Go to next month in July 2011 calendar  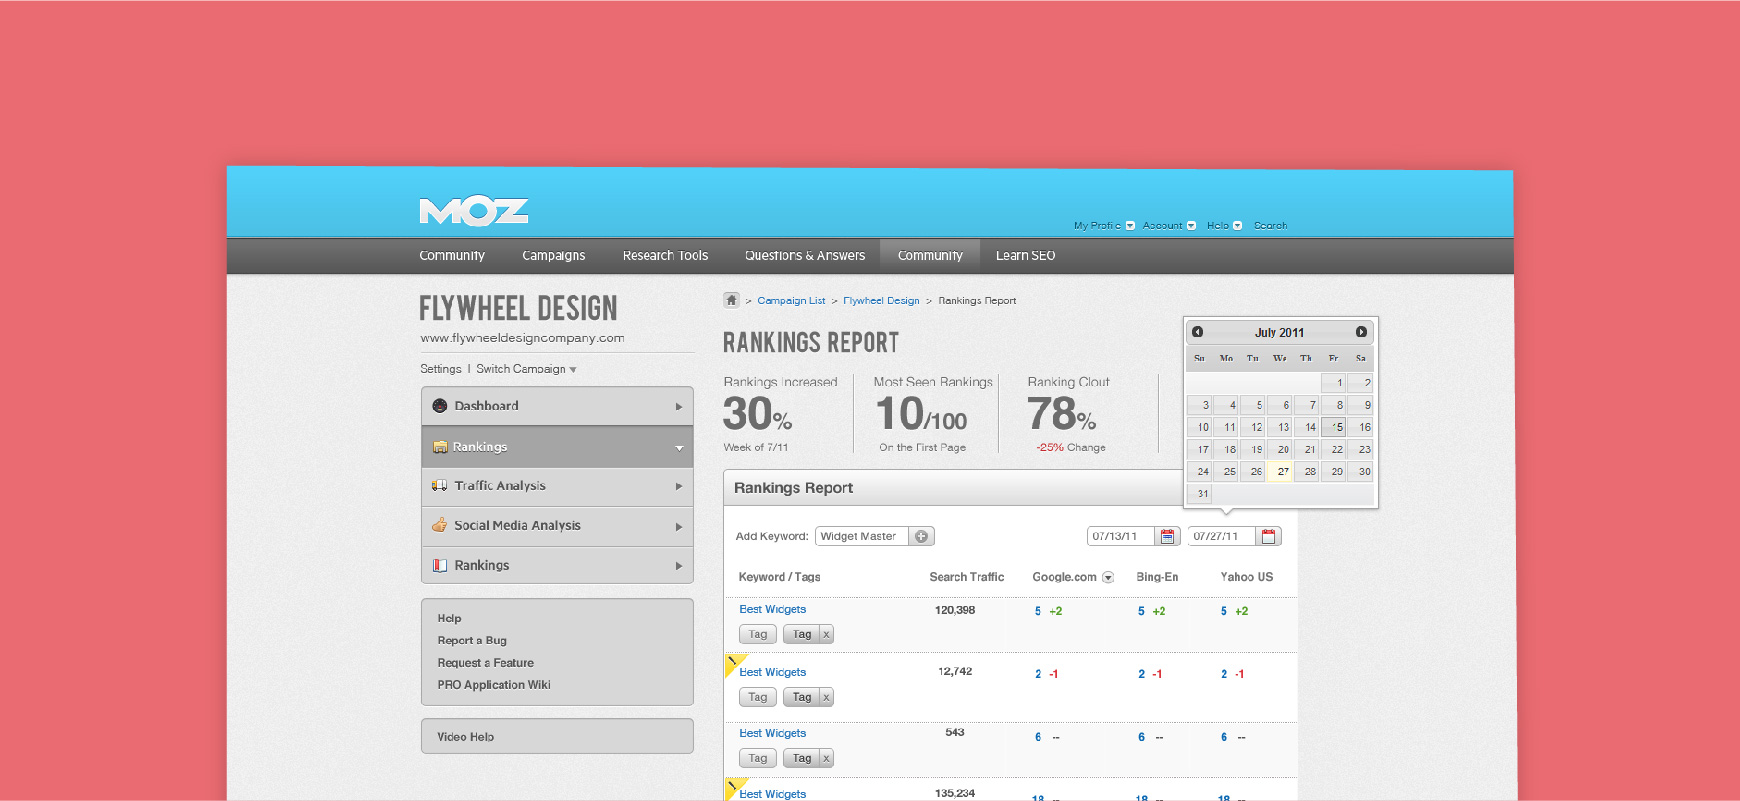point(1361,332)
